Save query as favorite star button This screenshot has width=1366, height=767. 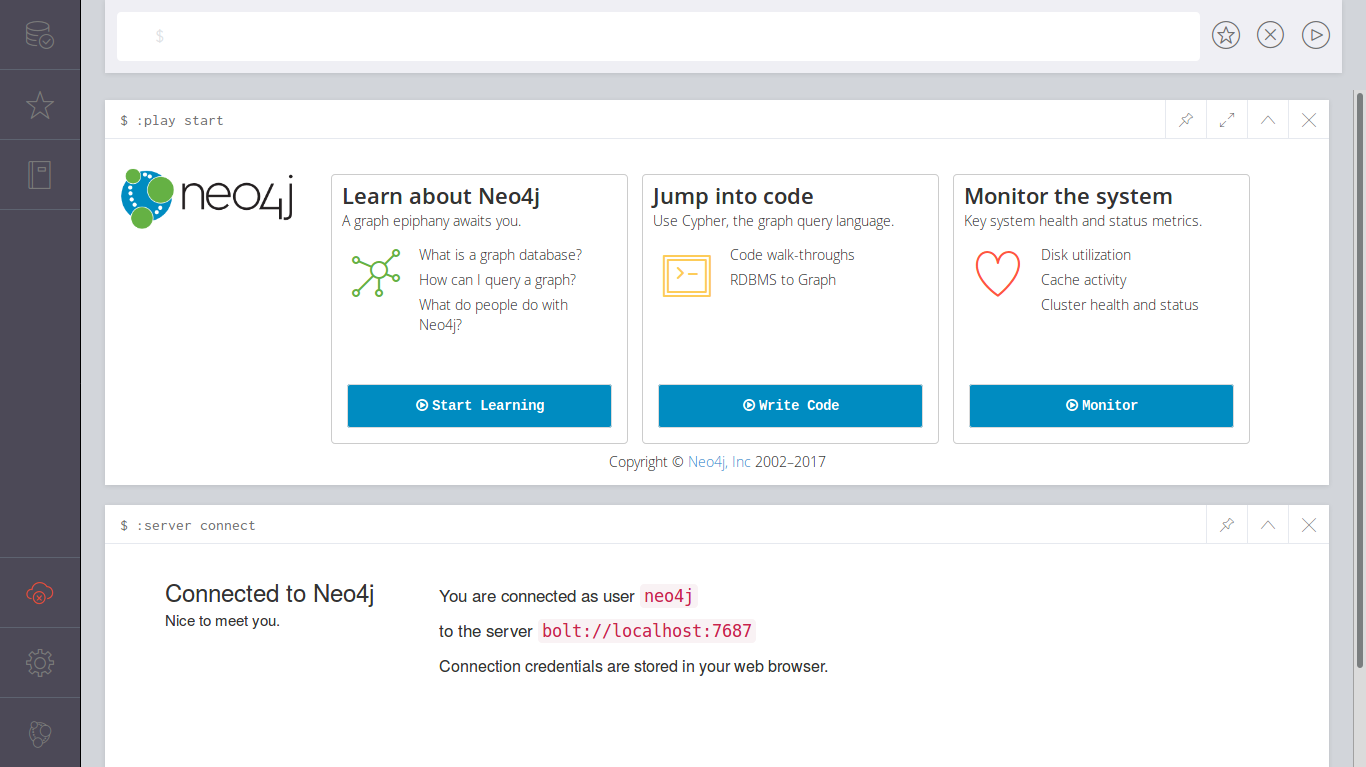1226,36
